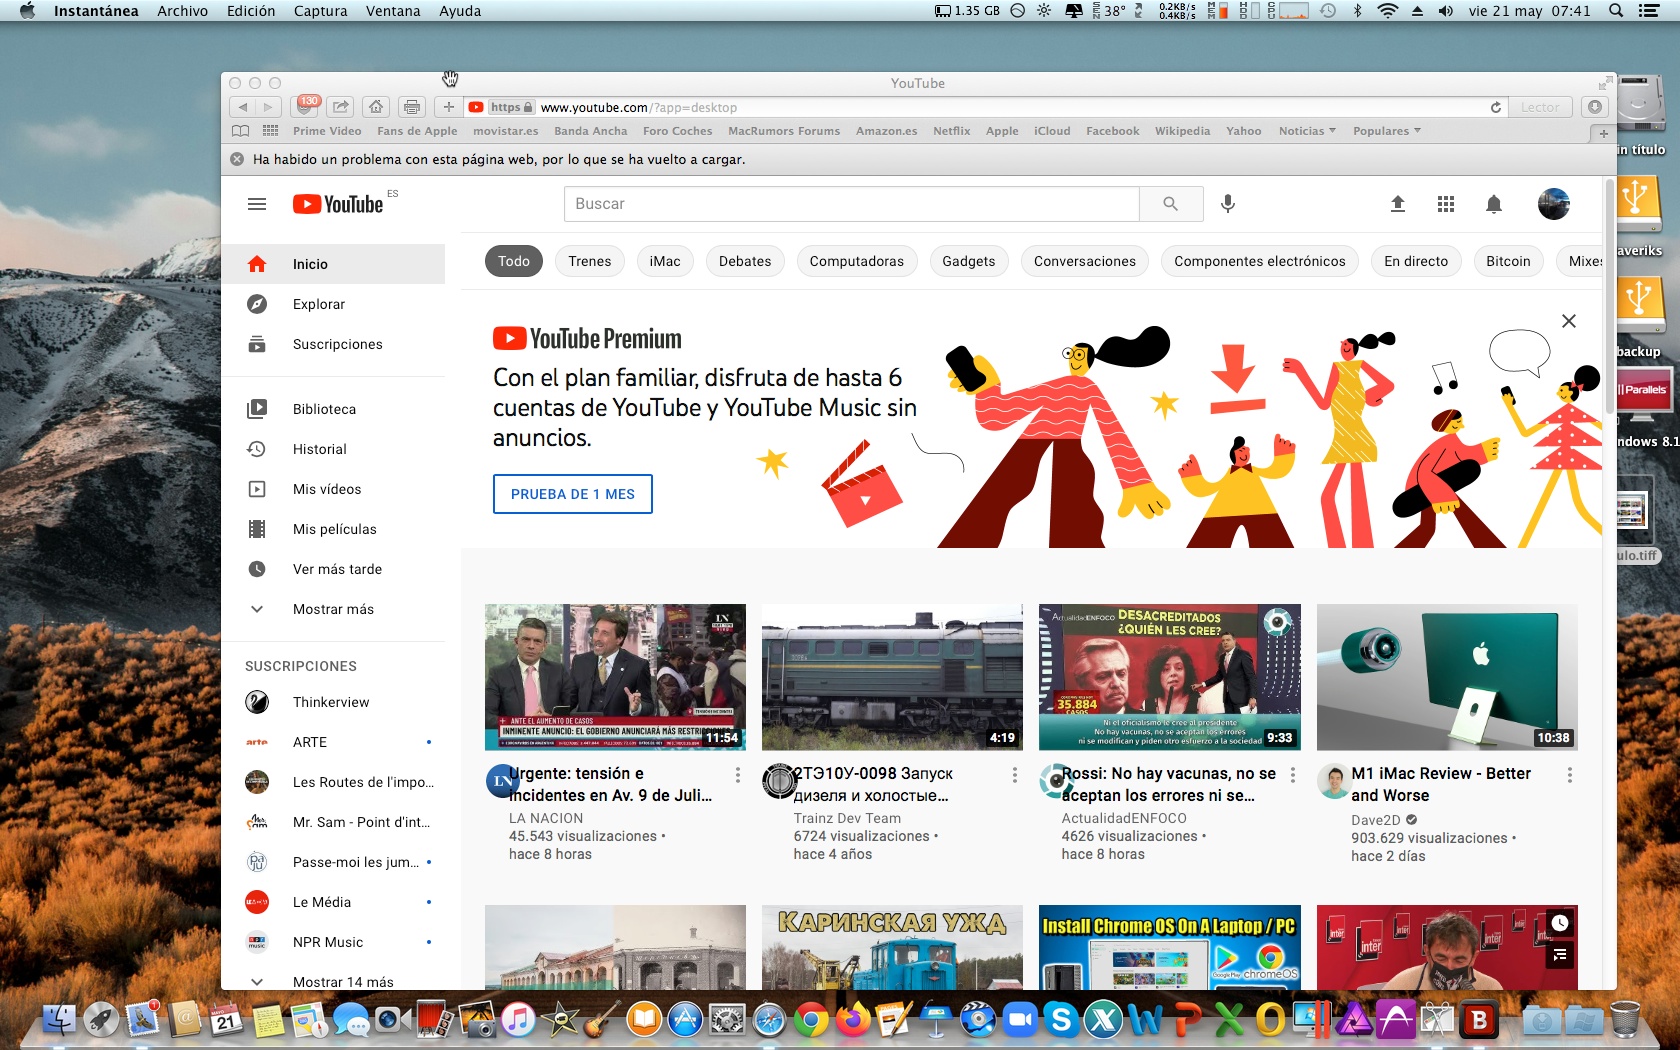Open the Noticias bookmarks dropdown
This screenshot has height=1050, width=1680.
[1307, 131]
